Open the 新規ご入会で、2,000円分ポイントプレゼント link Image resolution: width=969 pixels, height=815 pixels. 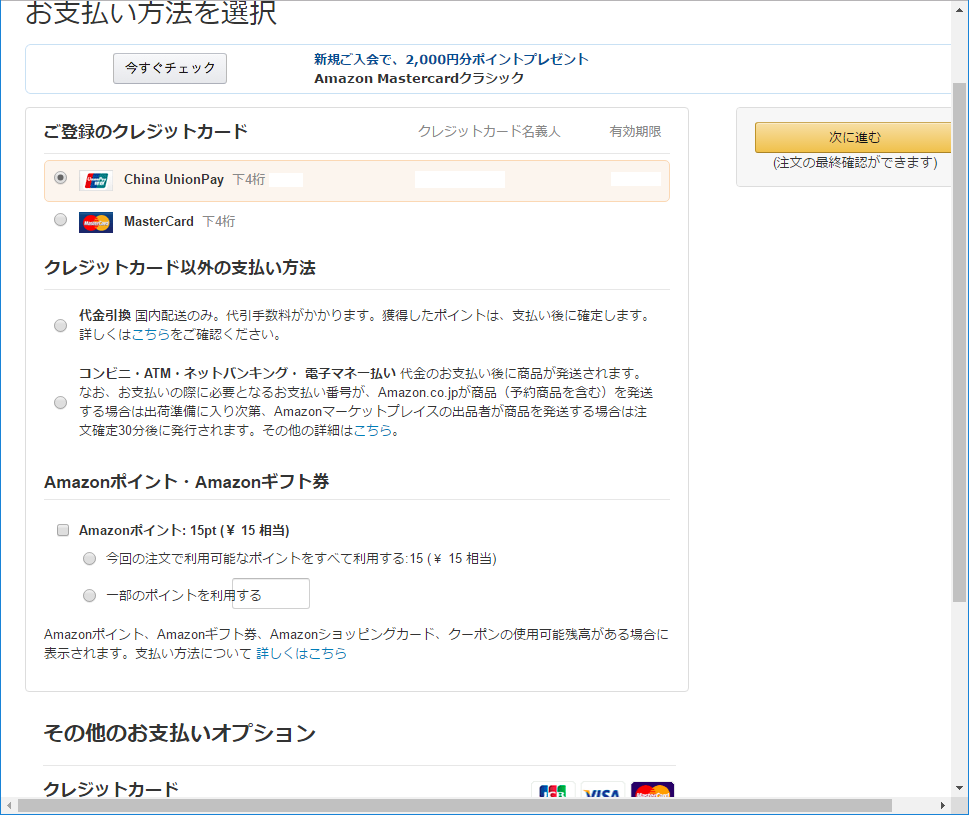(x=451, y=59)
